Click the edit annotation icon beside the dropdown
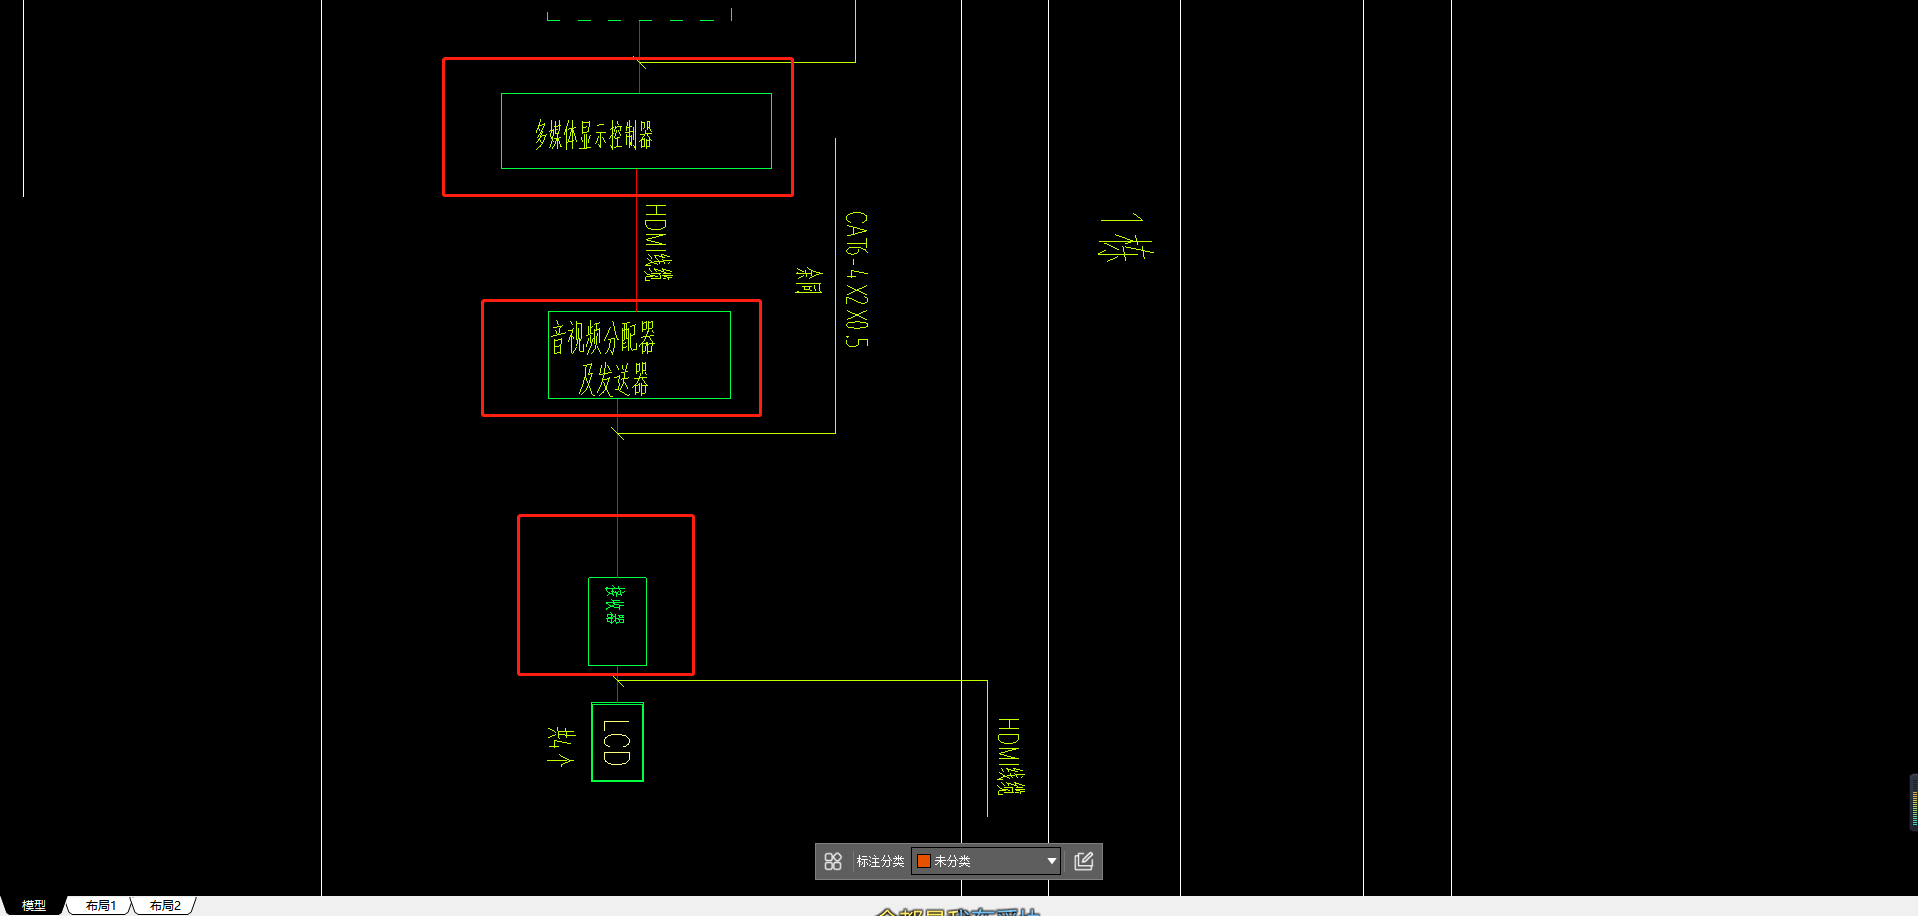1918x916 pixels. 1084,861
